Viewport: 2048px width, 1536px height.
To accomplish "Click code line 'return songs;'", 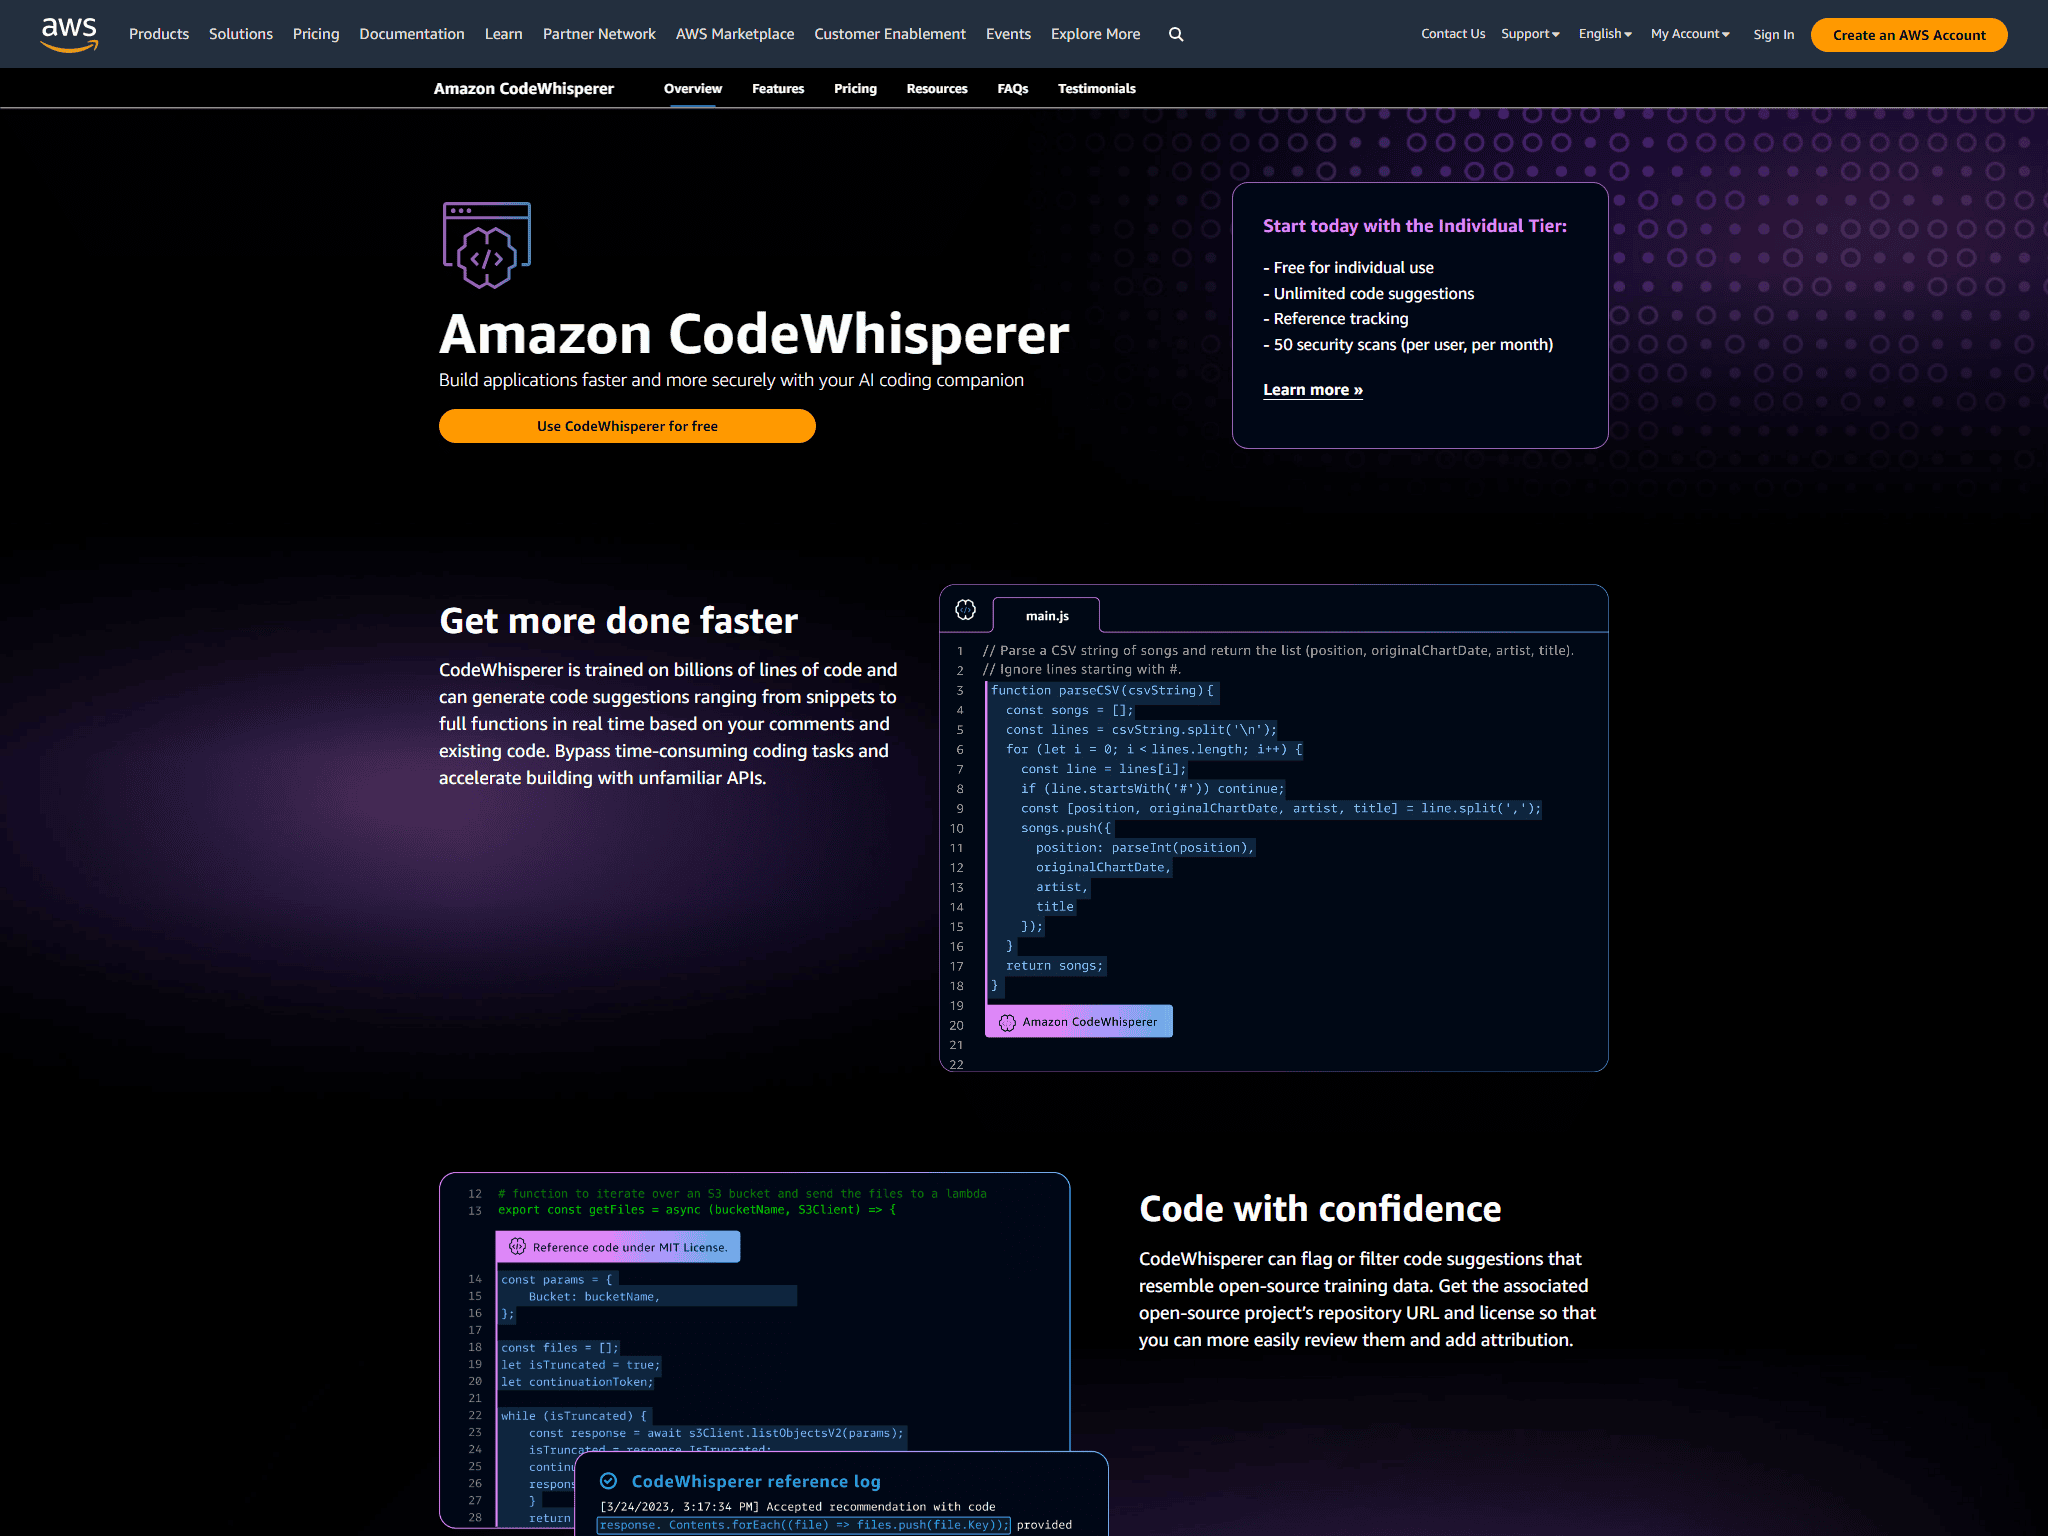I will pyautogui.click(x=1054, y=966).
